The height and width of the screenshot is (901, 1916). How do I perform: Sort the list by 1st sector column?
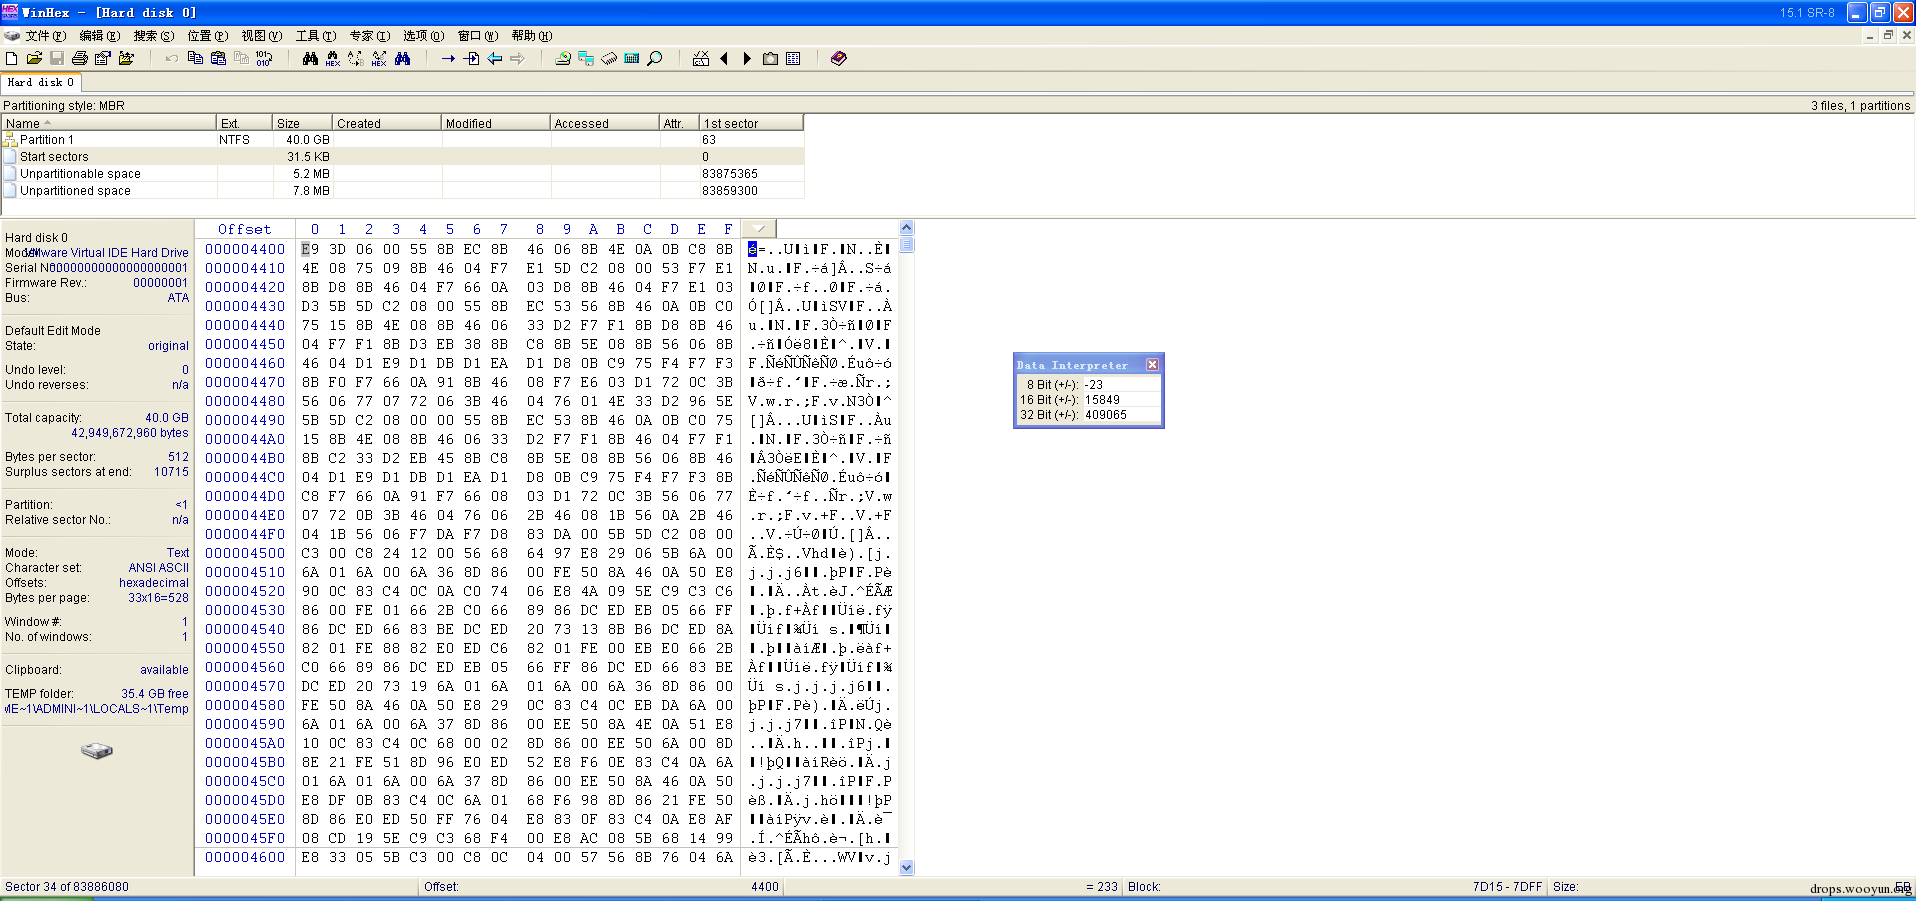(751, 123)
